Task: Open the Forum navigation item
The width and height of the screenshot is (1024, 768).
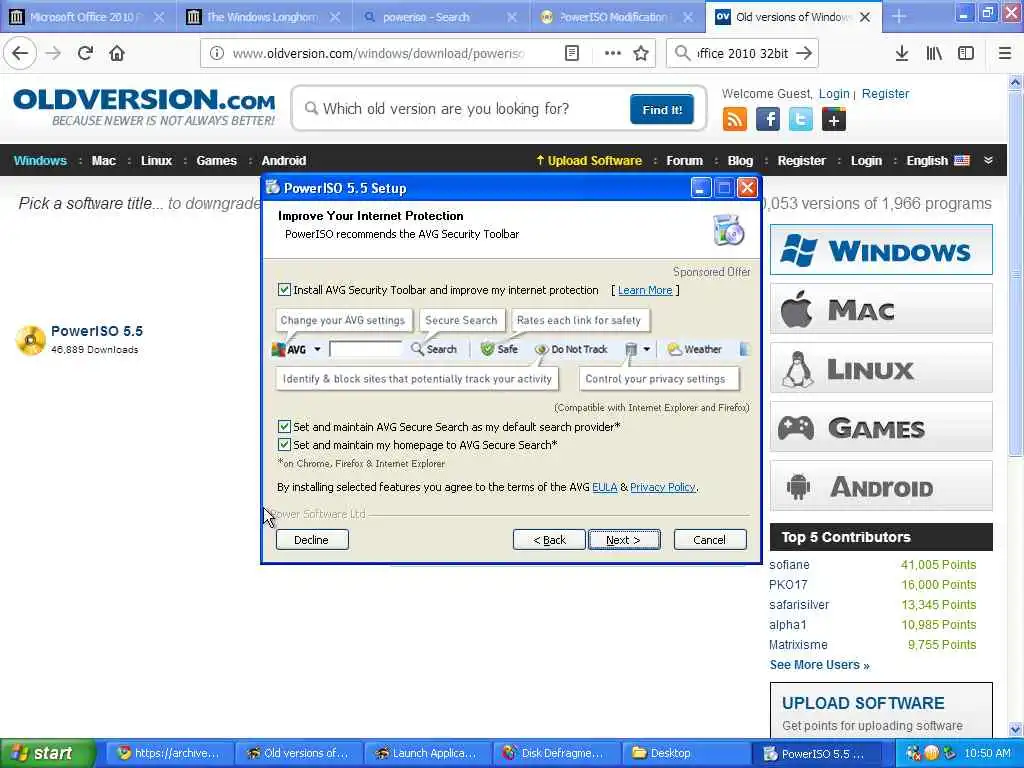Action: 684,161
